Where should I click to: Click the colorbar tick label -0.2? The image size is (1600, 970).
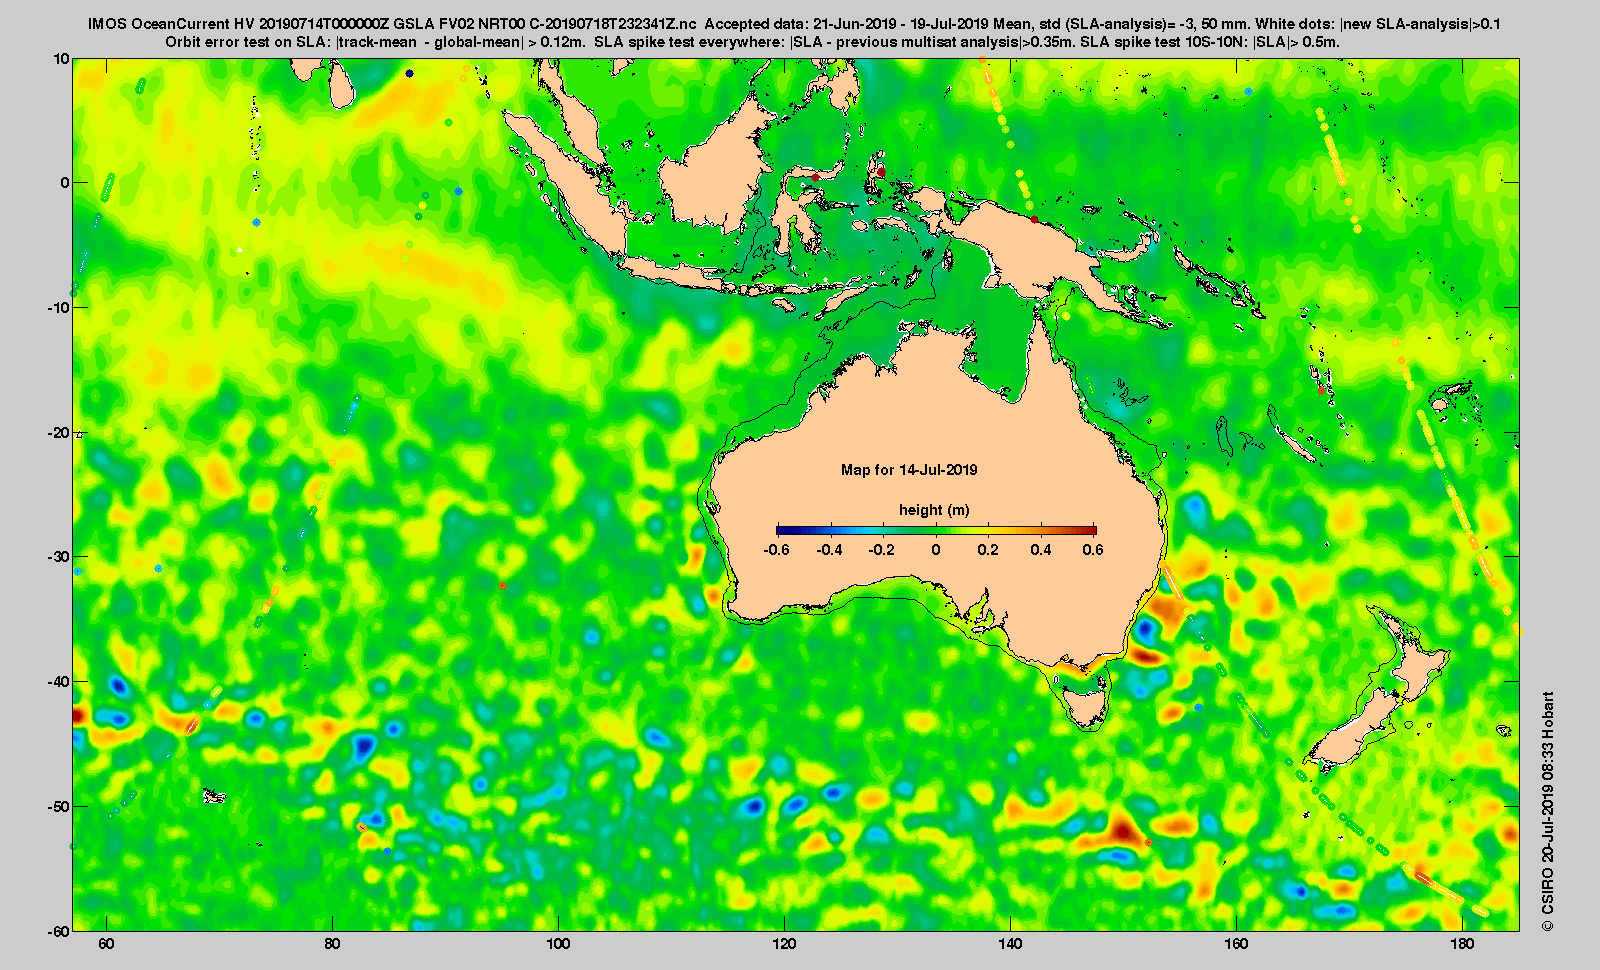pyautogui.click(x=882, y=550)
